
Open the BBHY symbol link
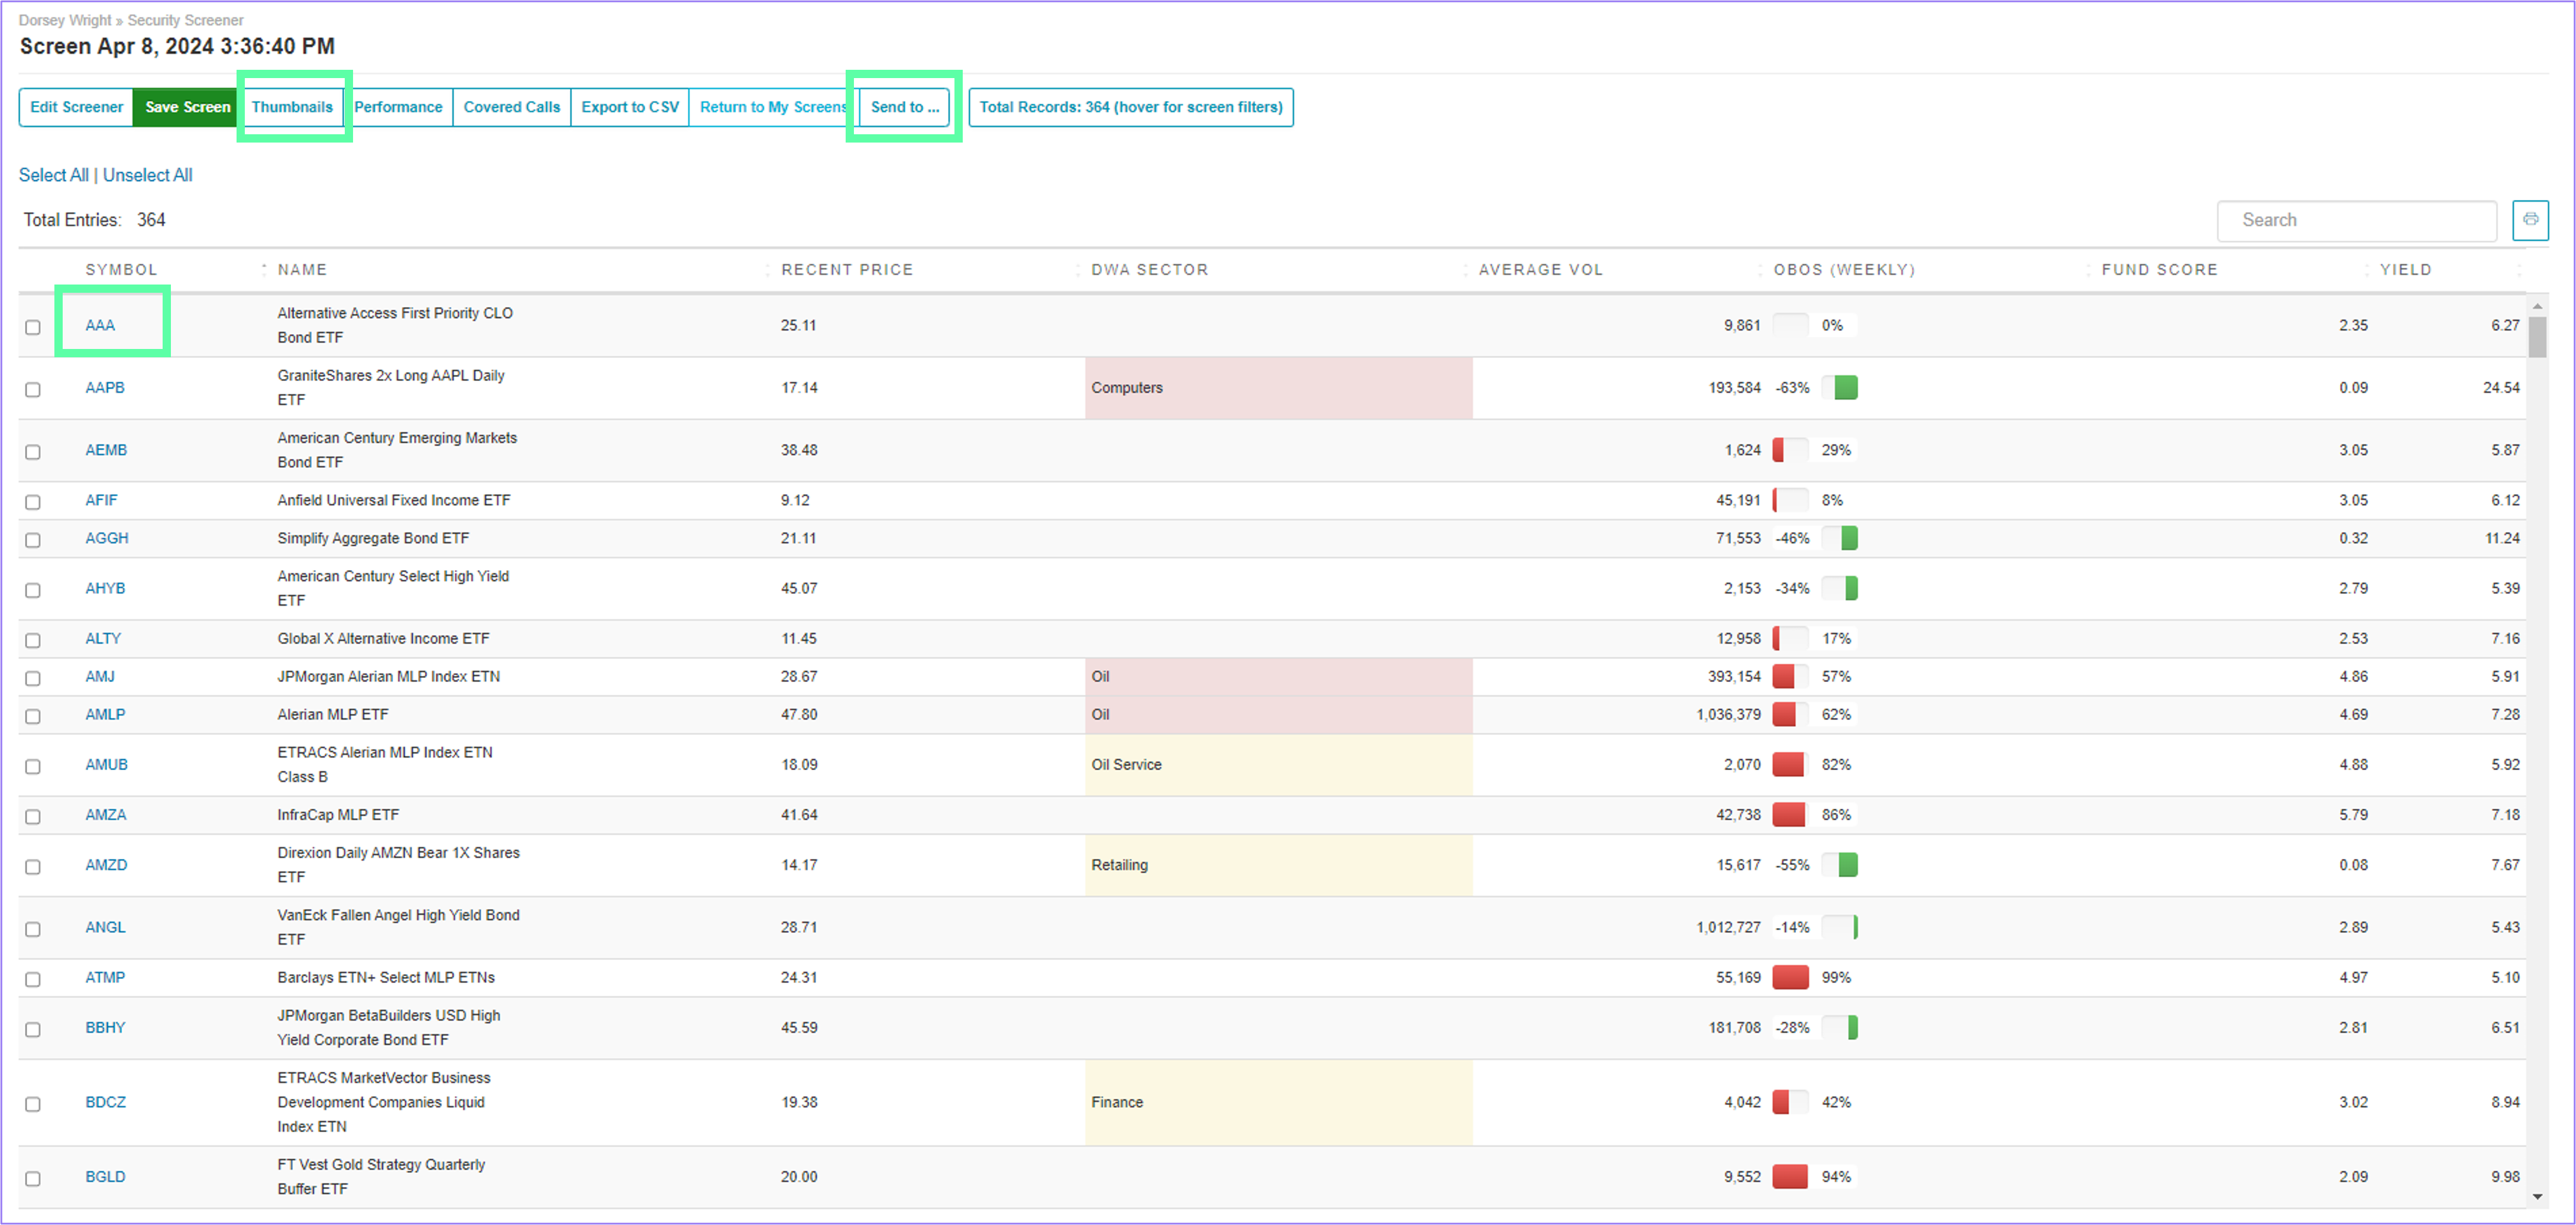pyautogui.click(x=105, y=1028)
